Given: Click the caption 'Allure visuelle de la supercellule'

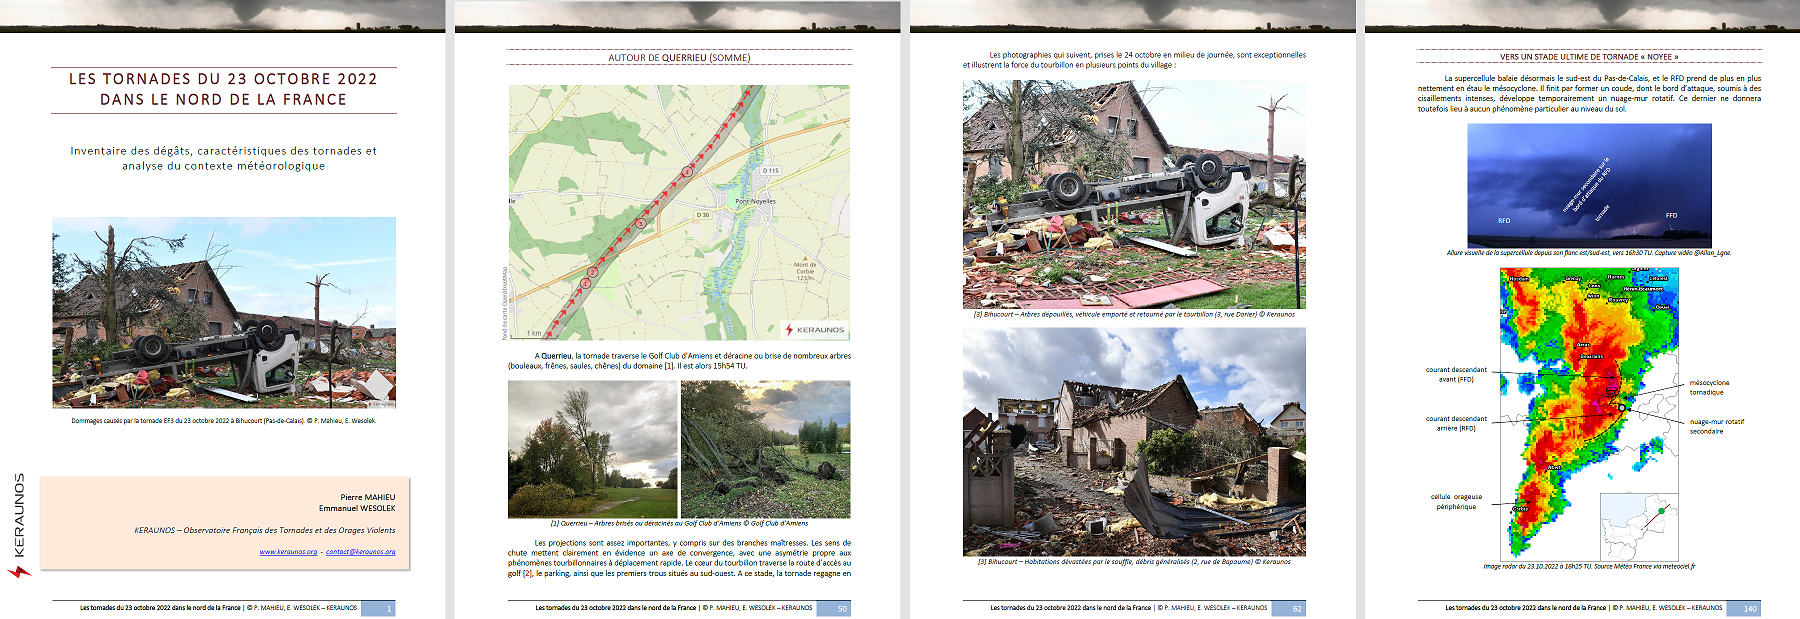Looking at the screenshot, I should pyautogui.click(x=1589, y=253).
